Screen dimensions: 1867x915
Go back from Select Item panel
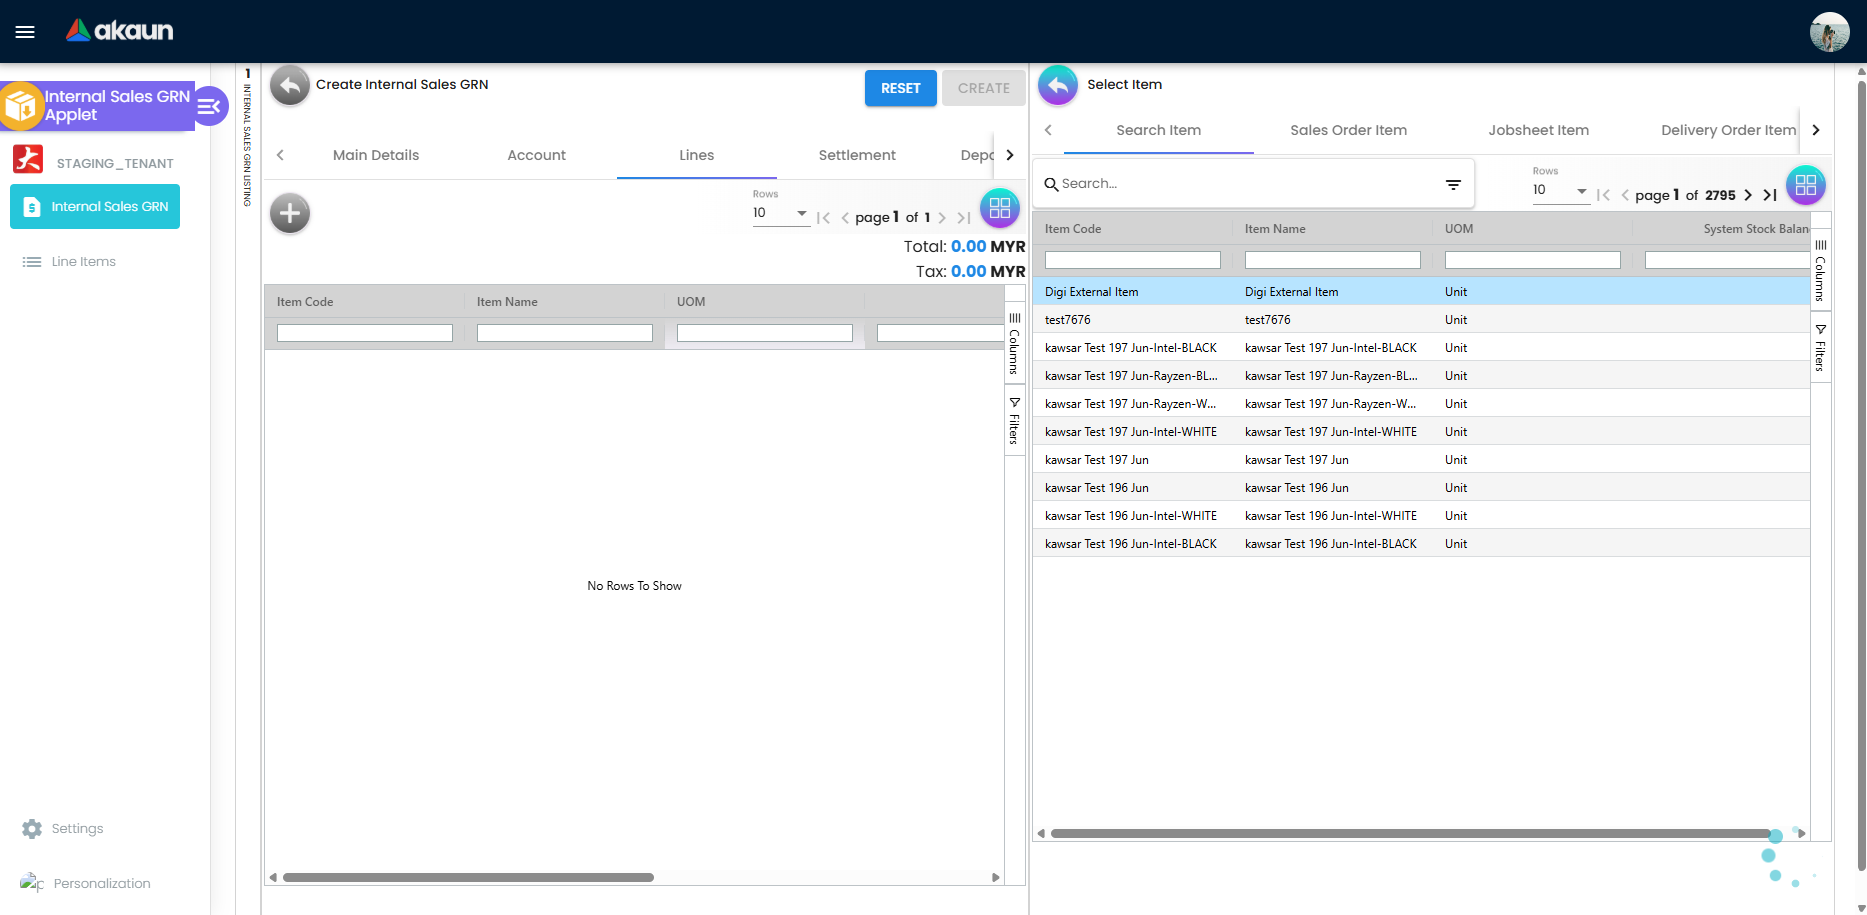click(x=1058, y=86)
